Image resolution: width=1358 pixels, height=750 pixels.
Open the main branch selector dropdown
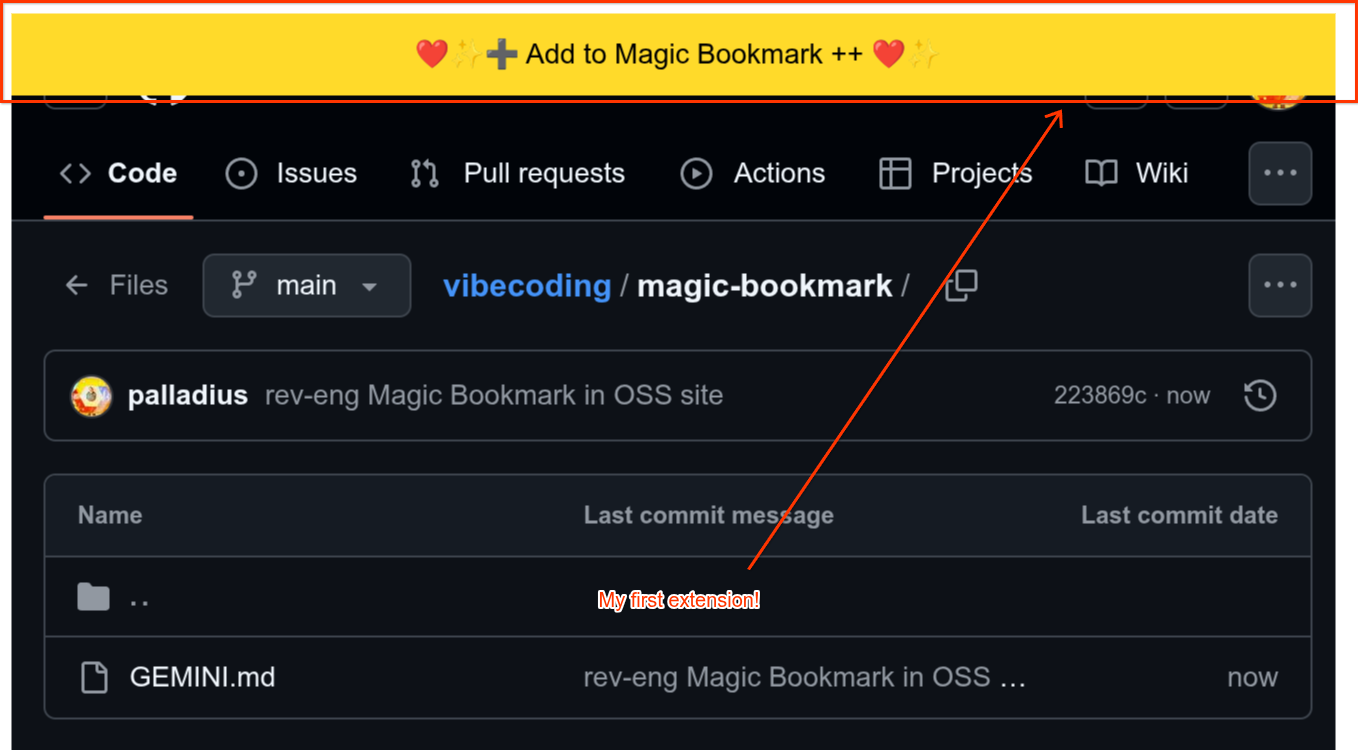tap(306, 286)
